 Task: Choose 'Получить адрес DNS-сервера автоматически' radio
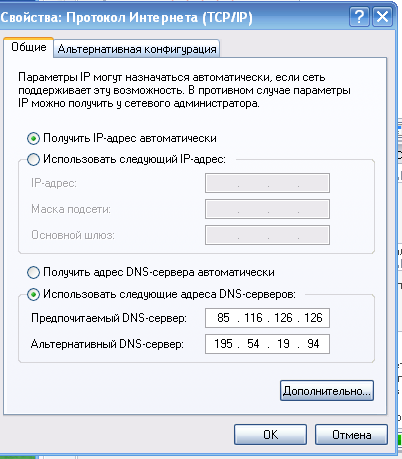33,272
